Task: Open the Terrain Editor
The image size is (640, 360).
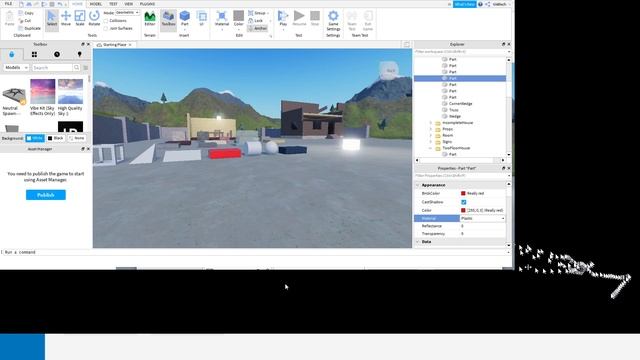Action: [x=150, y=18]
